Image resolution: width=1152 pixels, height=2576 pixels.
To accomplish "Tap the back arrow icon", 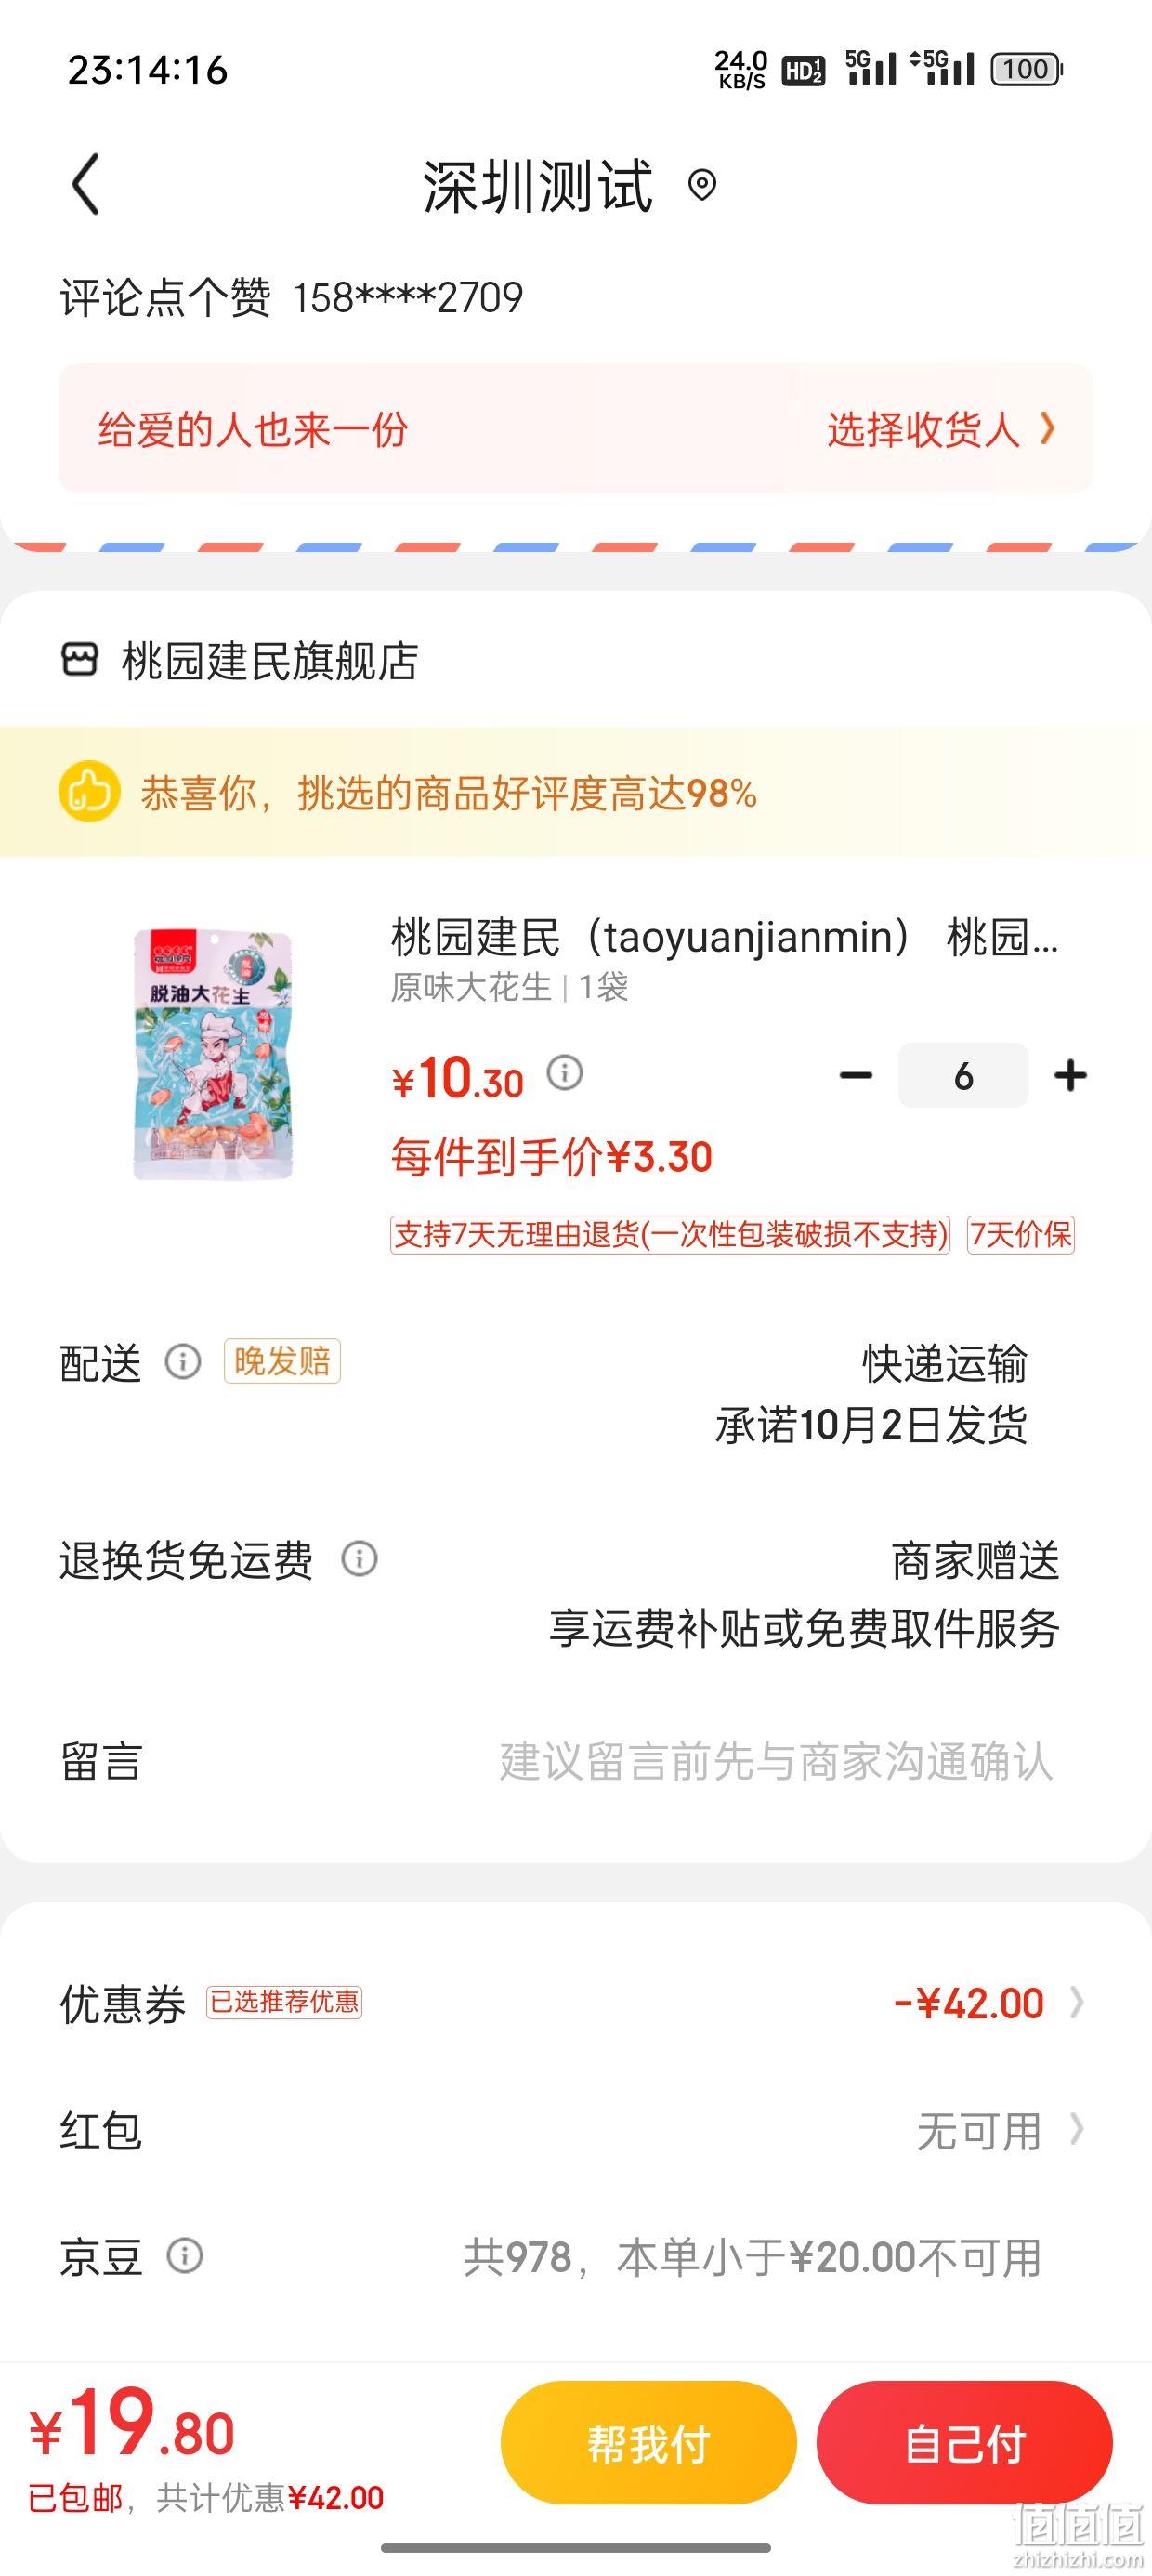I will click(x=86, y=184).
